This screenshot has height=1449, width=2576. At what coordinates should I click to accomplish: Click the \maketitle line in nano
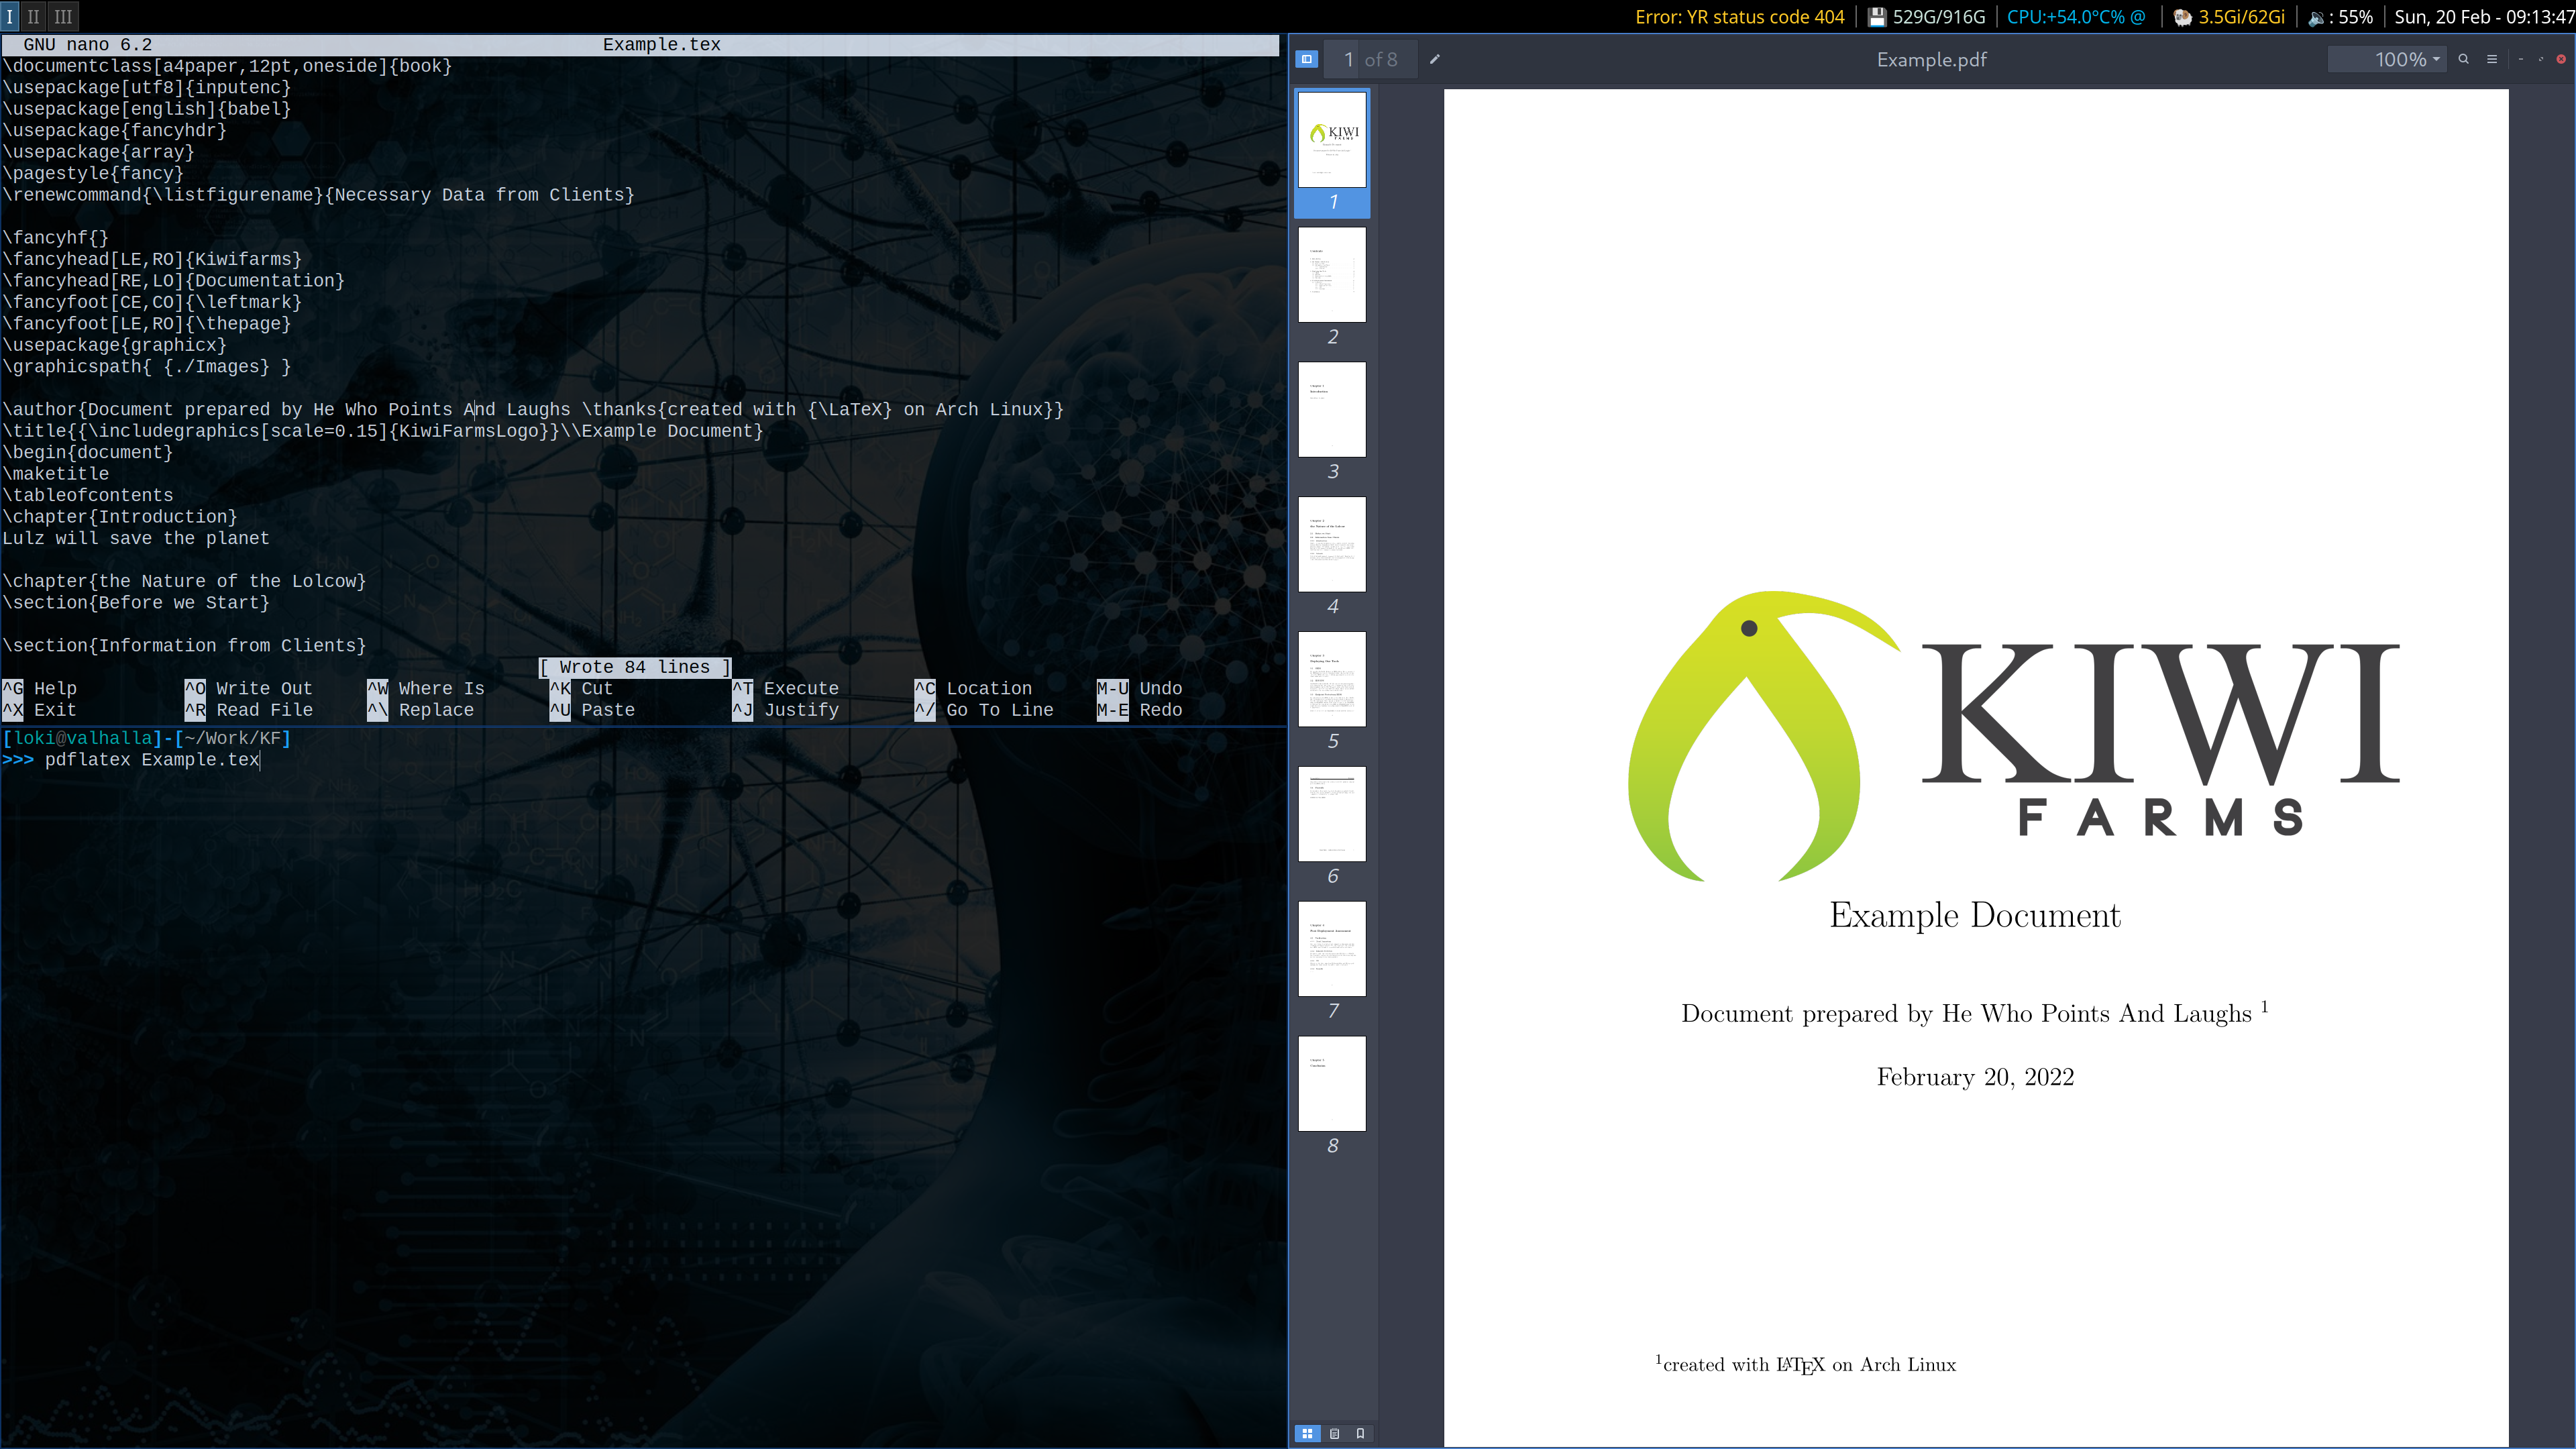tap(56, 474)
